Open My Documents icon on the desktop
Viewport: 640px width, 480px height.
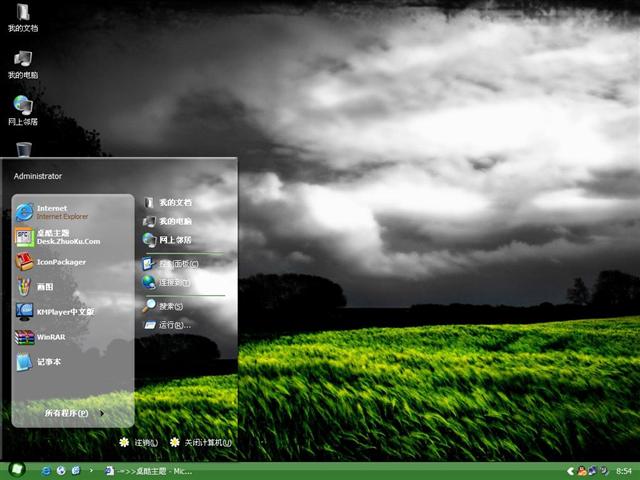pos(23,18)
